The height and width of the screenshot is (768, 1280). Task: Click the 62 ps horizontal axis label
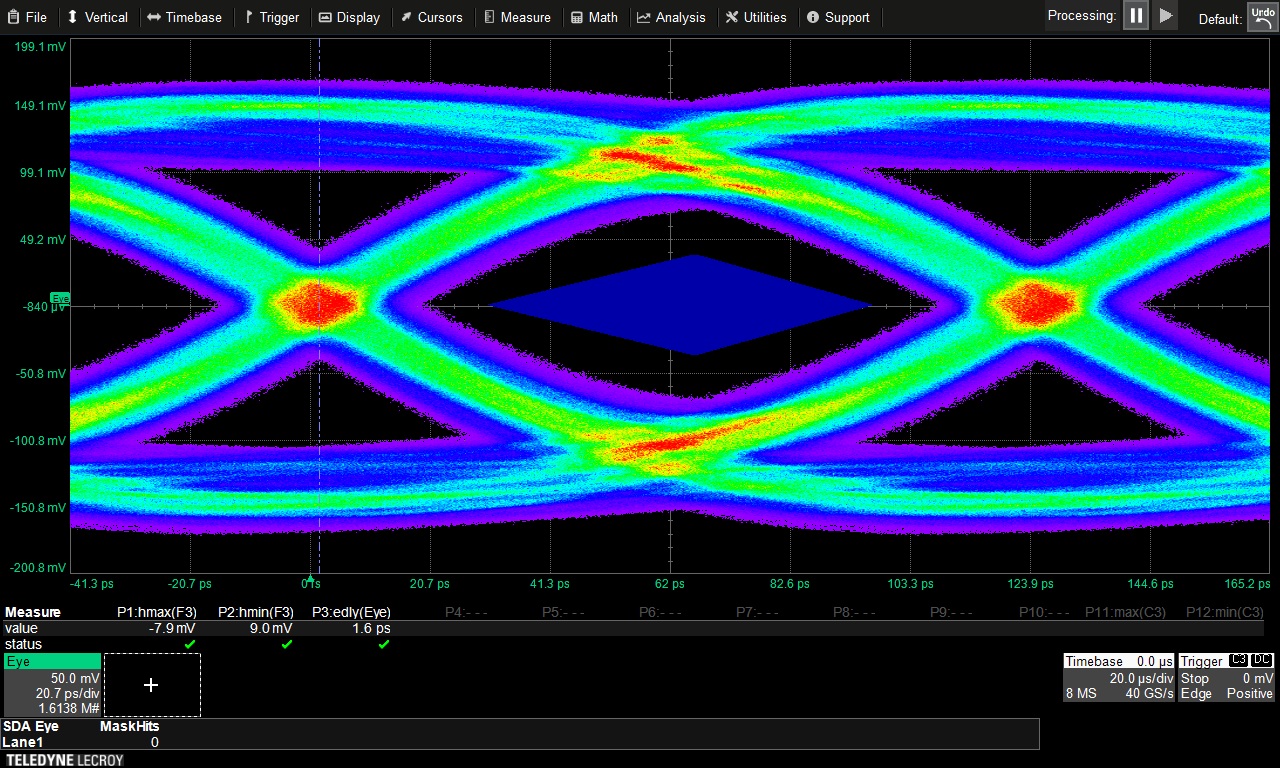[x=669, y=584]
